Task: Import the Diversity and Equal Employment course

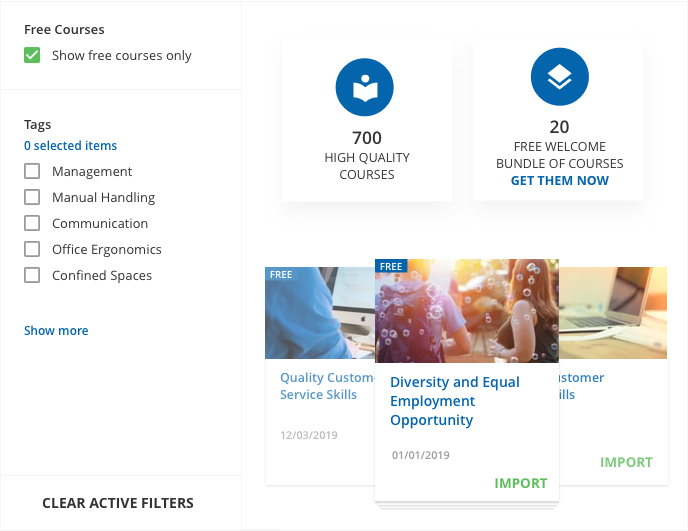Action: pos(520,483)
